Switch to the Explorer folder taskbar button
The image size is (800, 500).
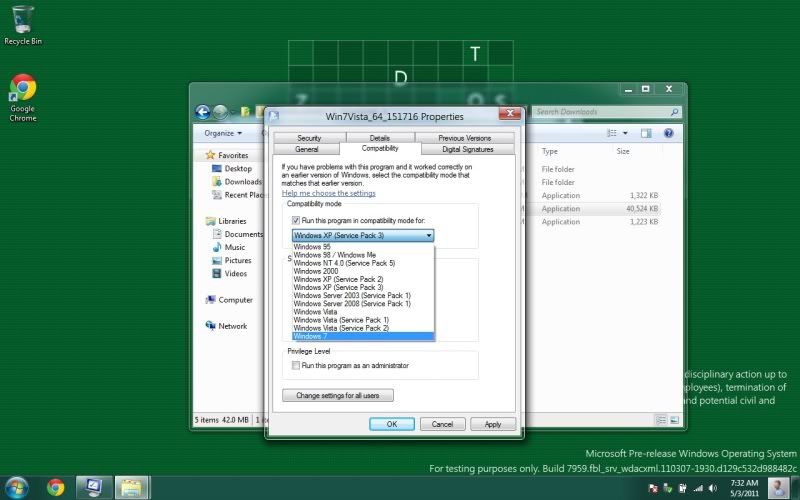click(x=132, y=488)
